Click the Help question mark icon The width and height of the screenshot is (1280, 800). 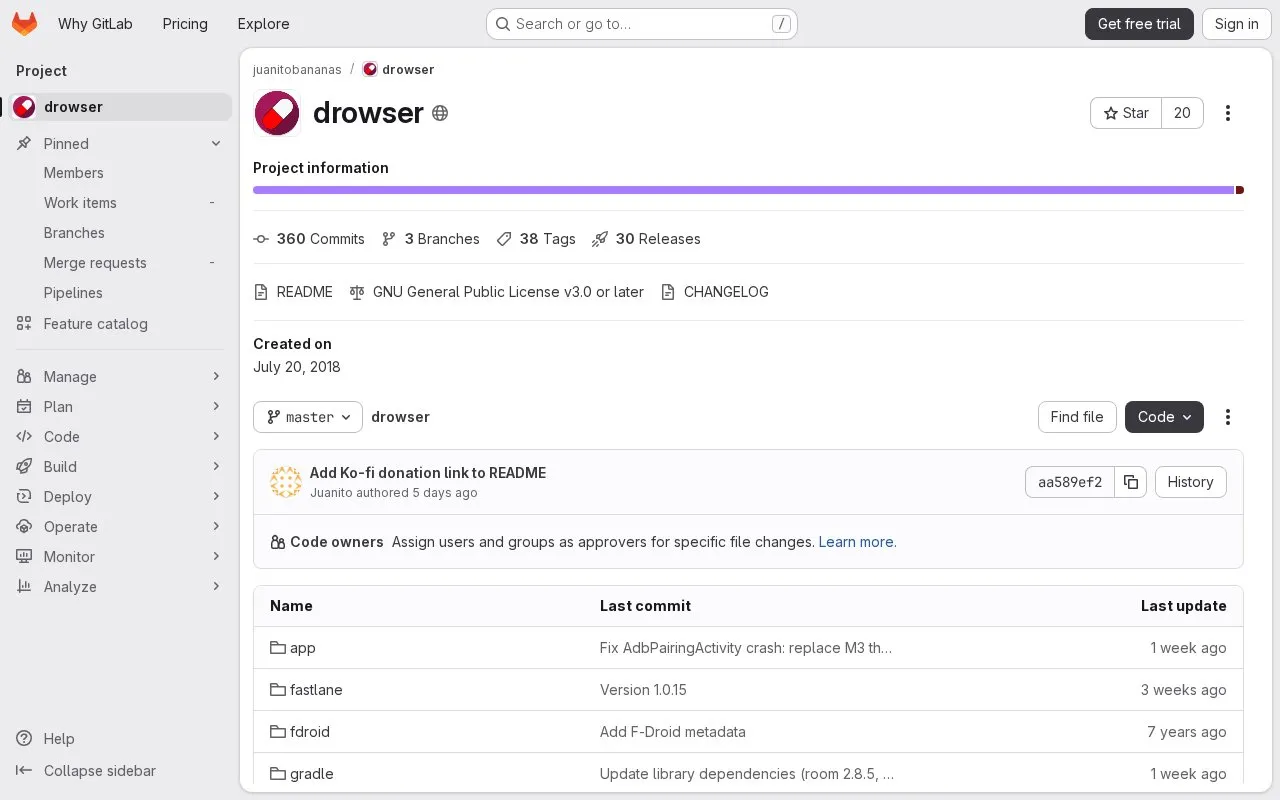pos(24,739)
